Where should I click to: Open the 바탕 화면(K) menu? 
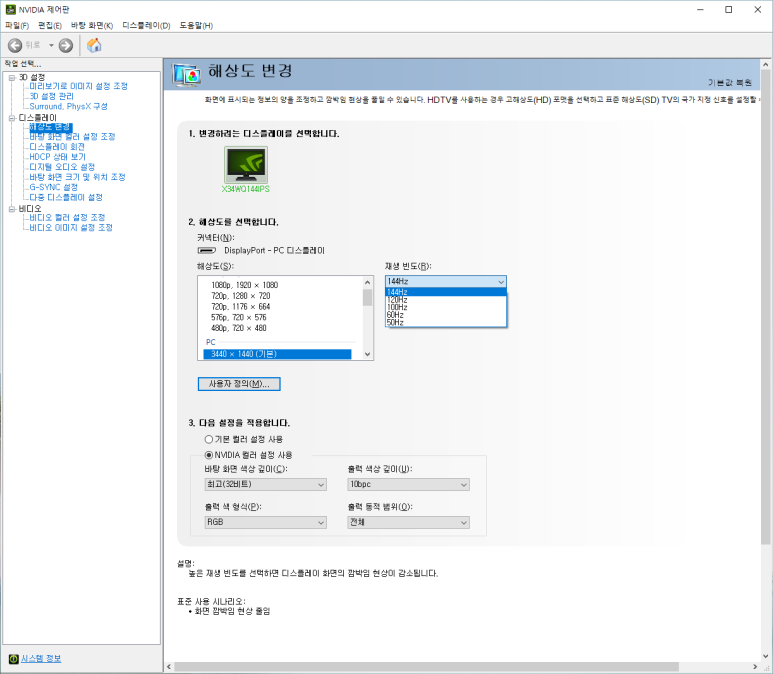[x=92, y=26]
